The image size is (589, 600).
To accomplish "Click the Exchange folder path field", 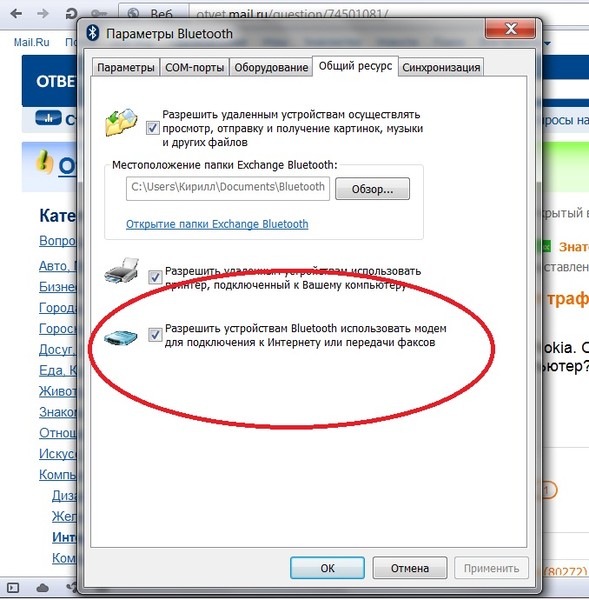I will 228,188.
